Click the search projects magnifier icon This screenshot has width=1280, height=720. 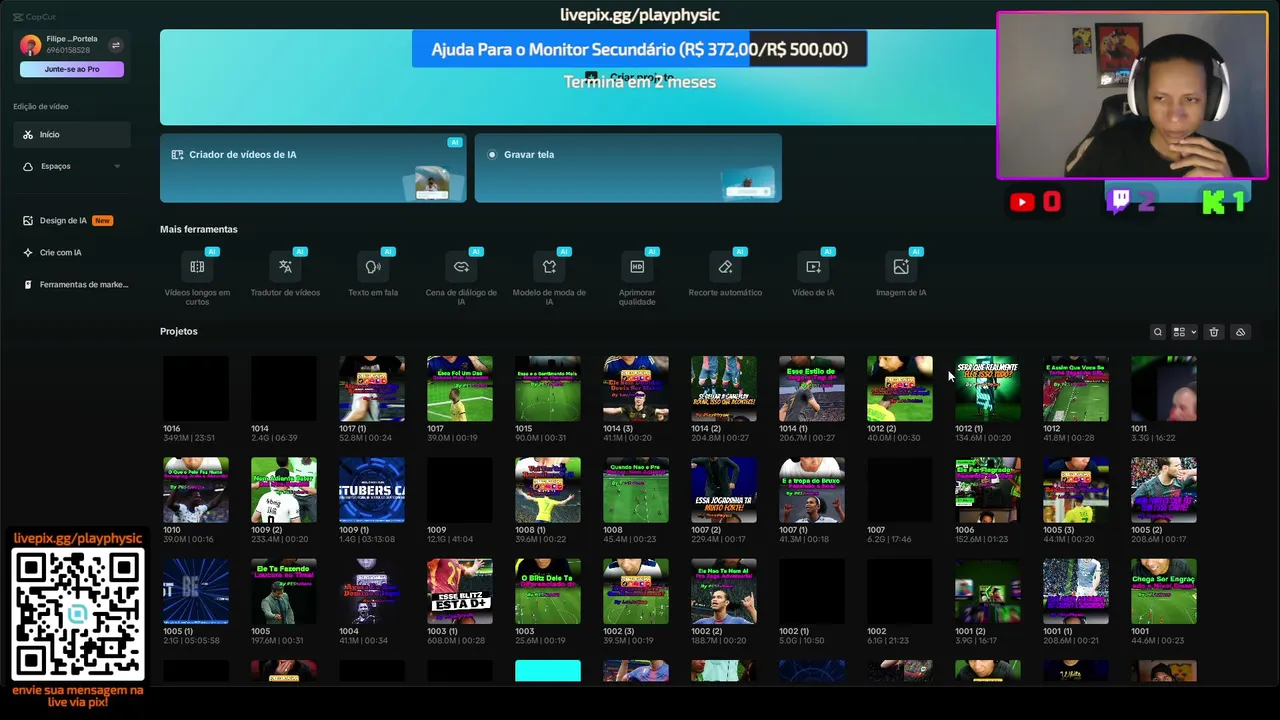pyautogui.click(x=1158, y=332)
